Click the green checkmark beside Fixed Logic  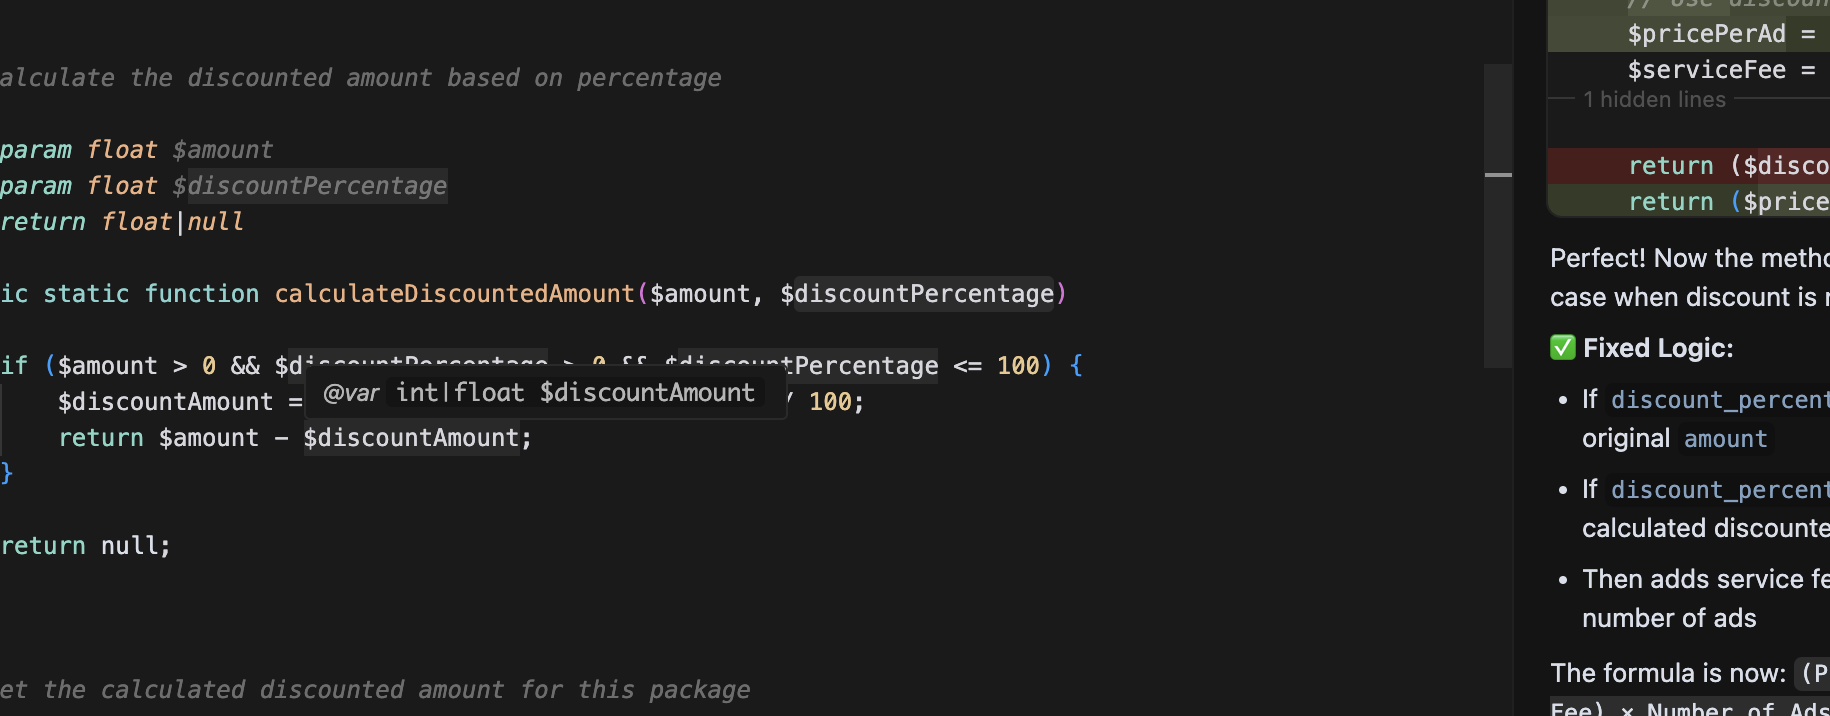1562,348
